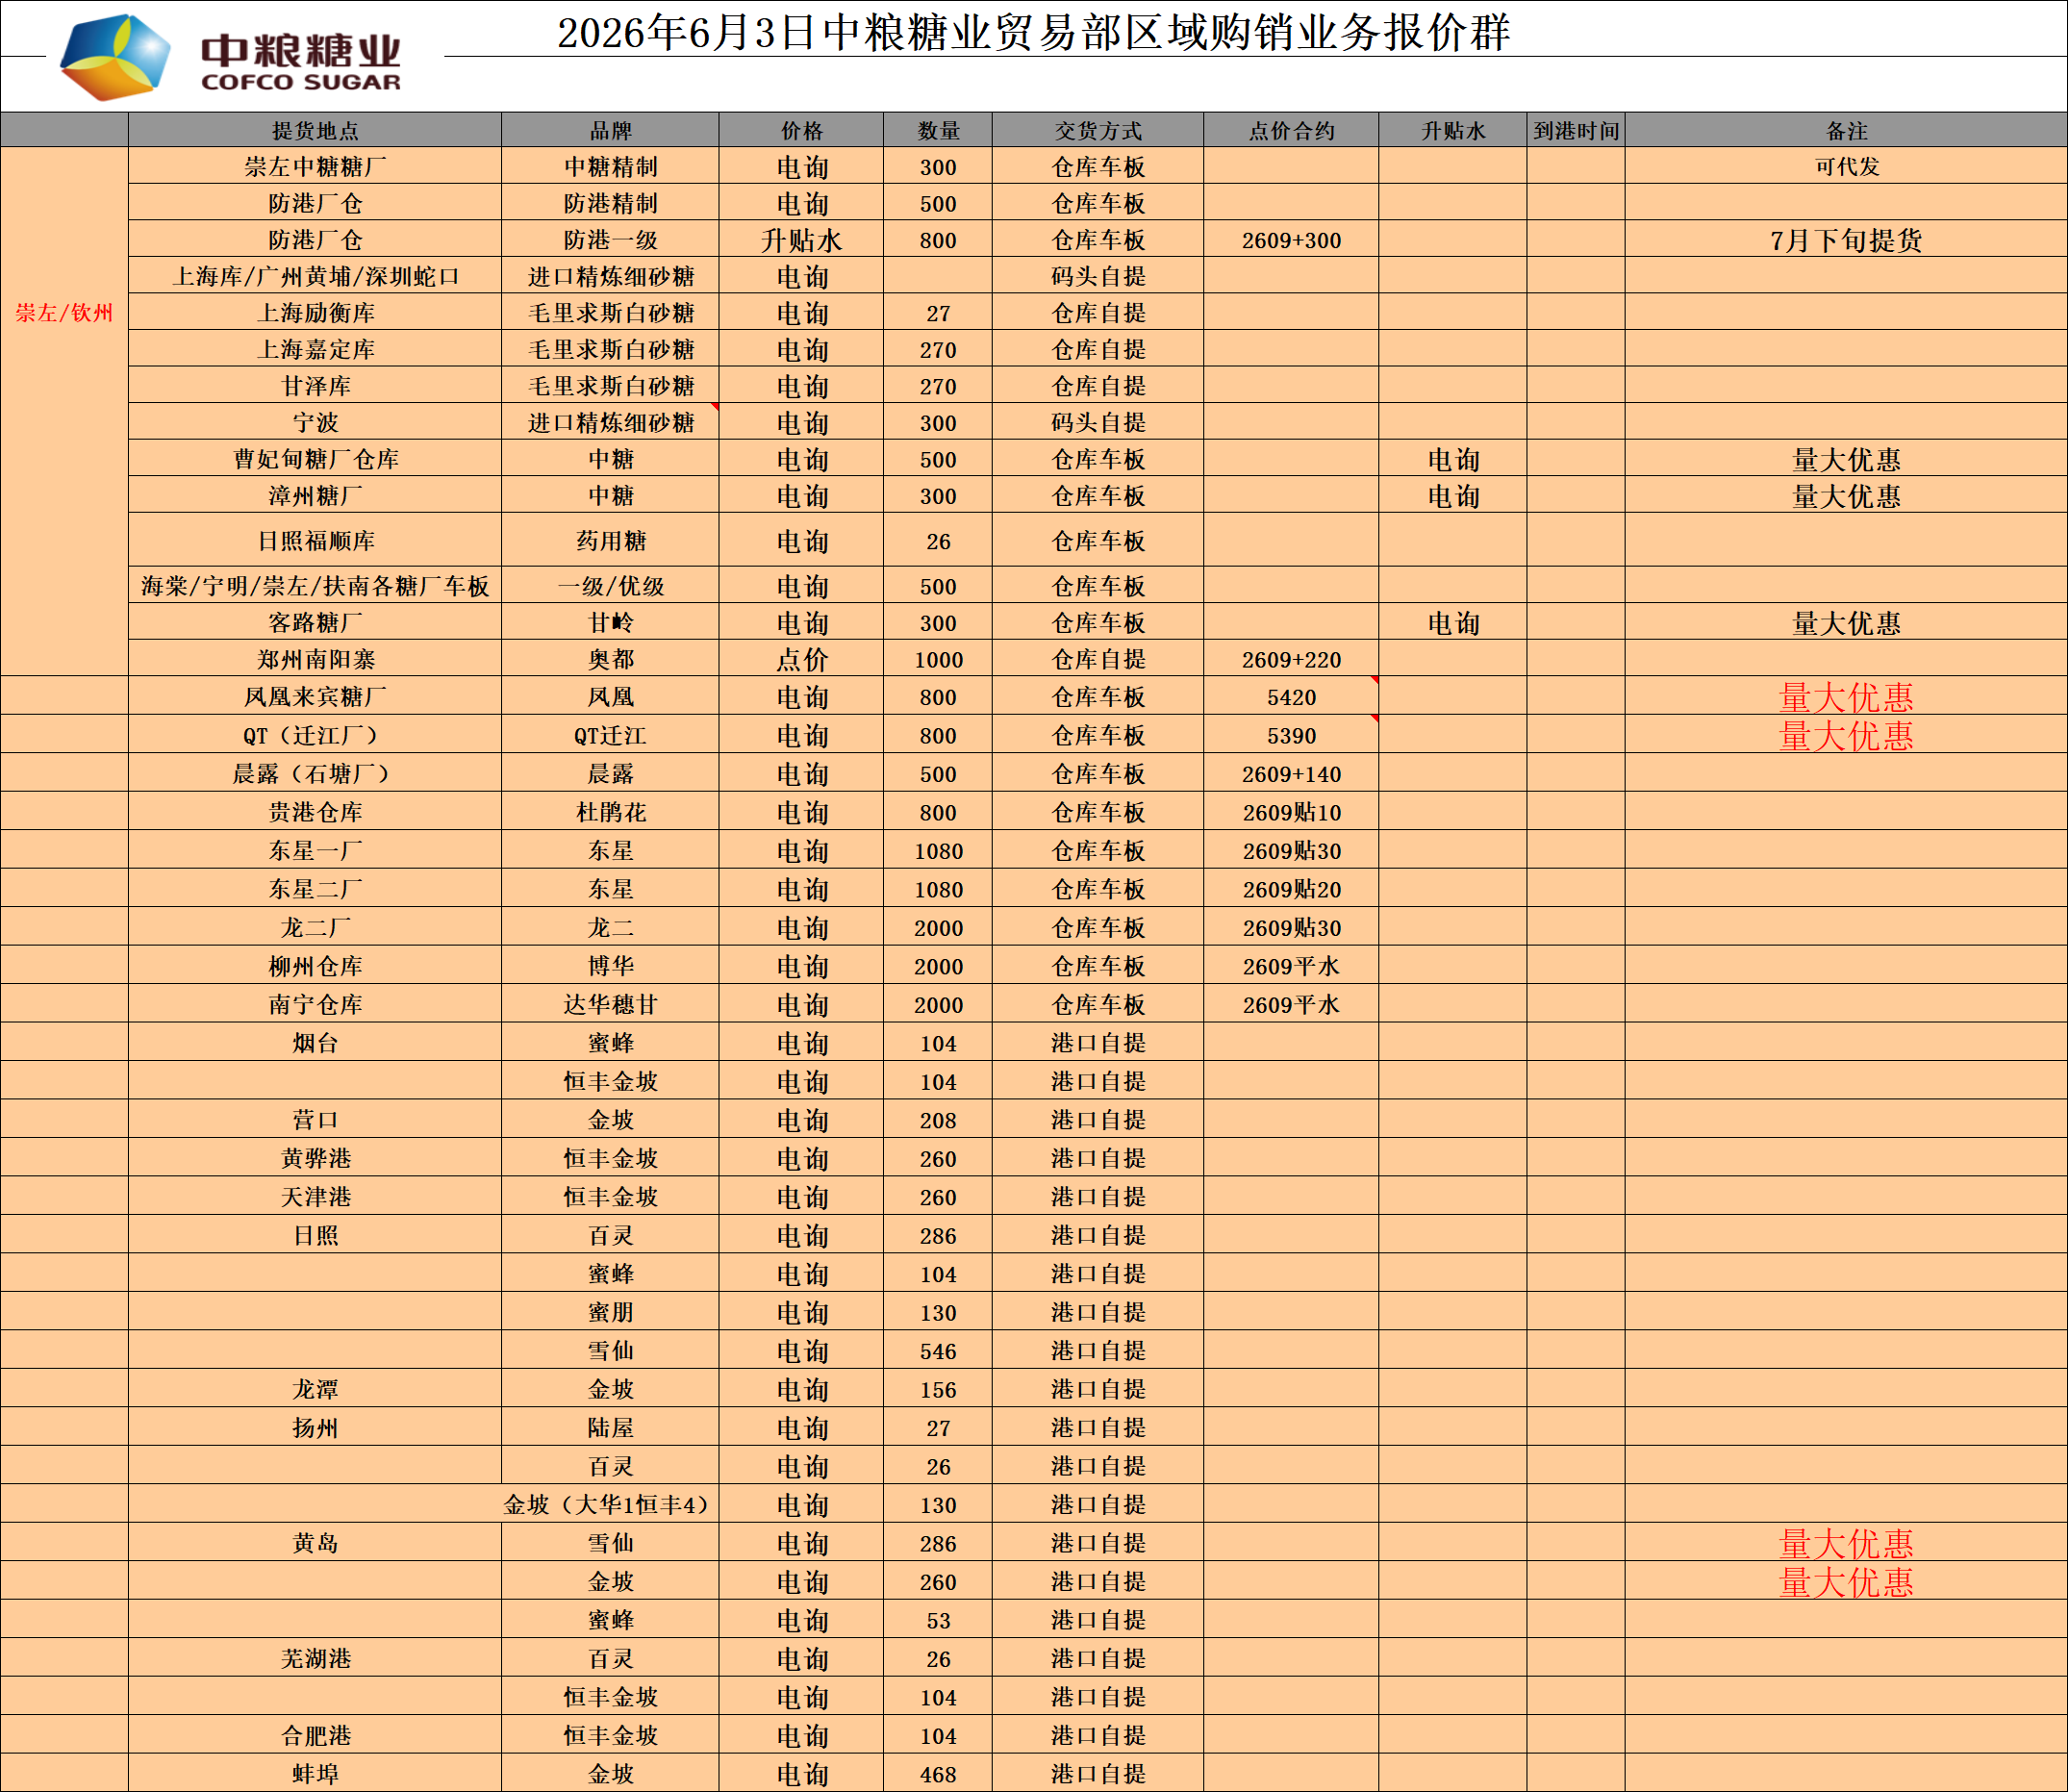
Task: Select the 防港精制 brand cell
Action: tap(610, 204)
